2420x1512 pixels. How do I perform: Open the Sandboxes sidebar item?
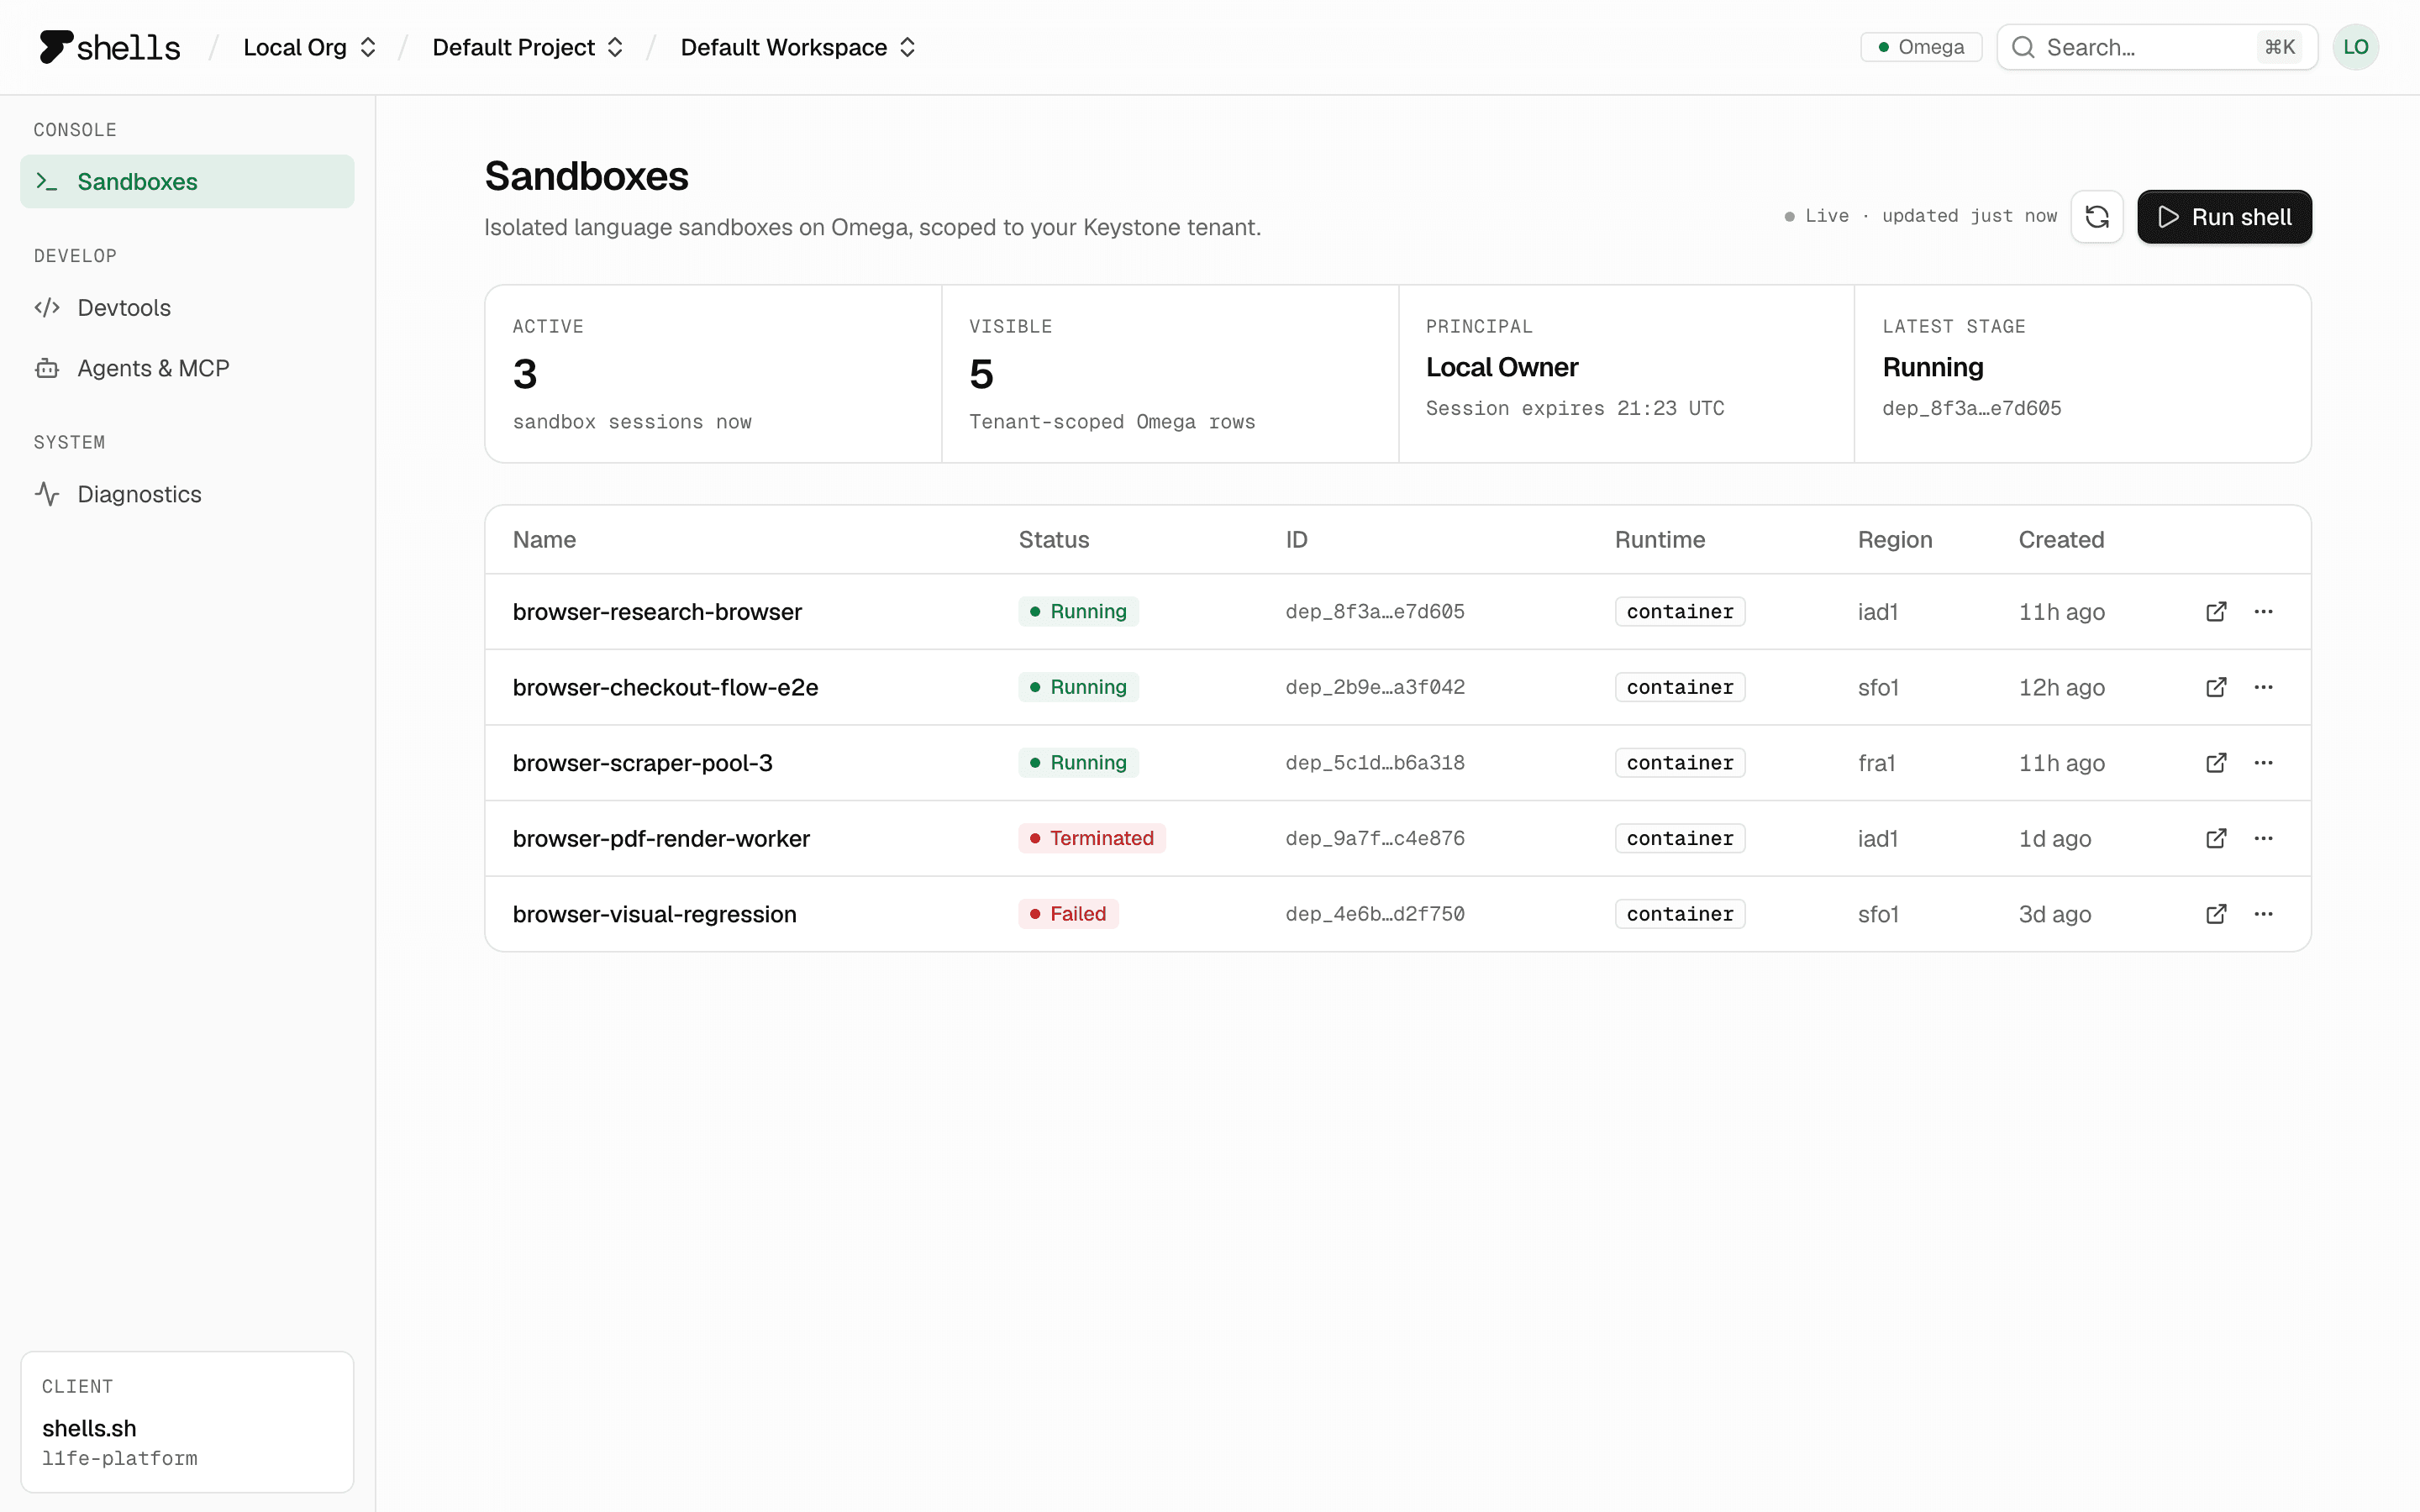click(187, 181)
